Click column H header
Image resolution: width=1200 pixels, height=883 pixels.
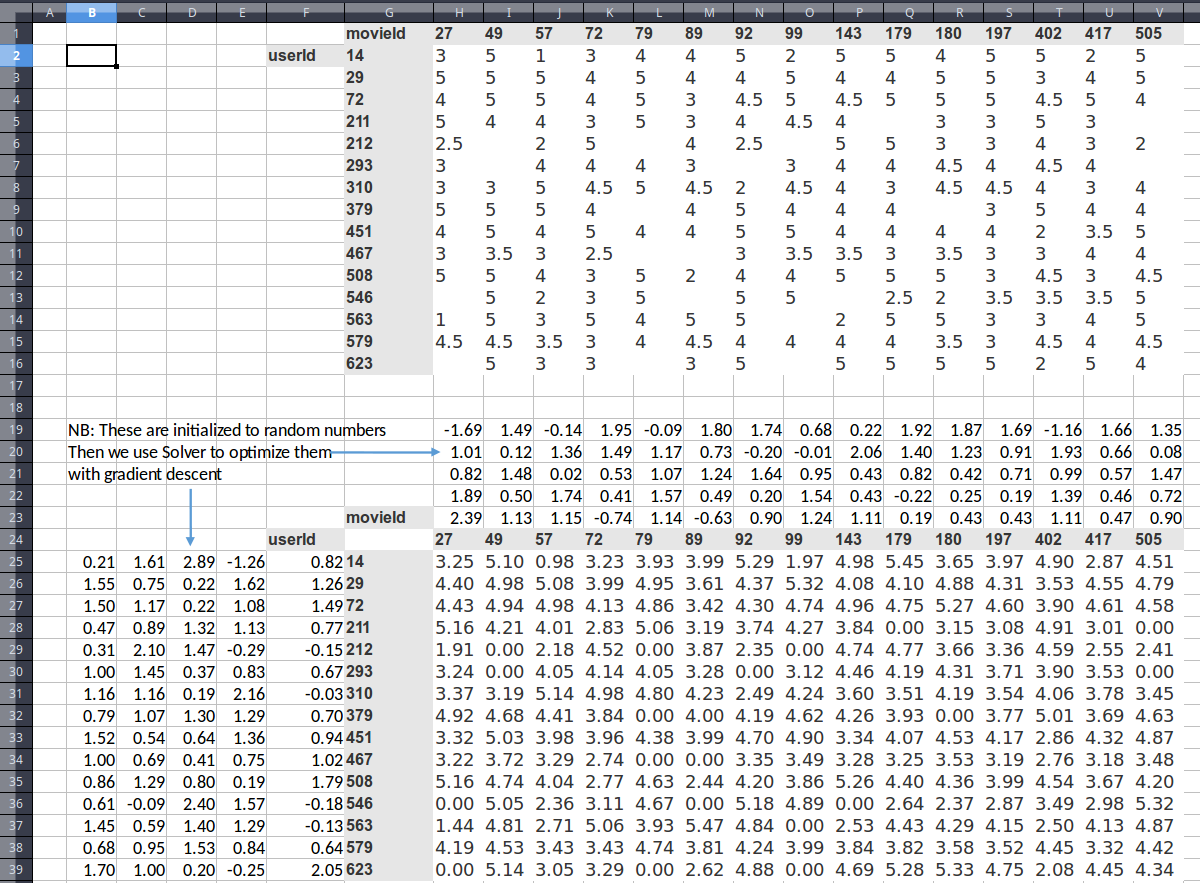459,12
